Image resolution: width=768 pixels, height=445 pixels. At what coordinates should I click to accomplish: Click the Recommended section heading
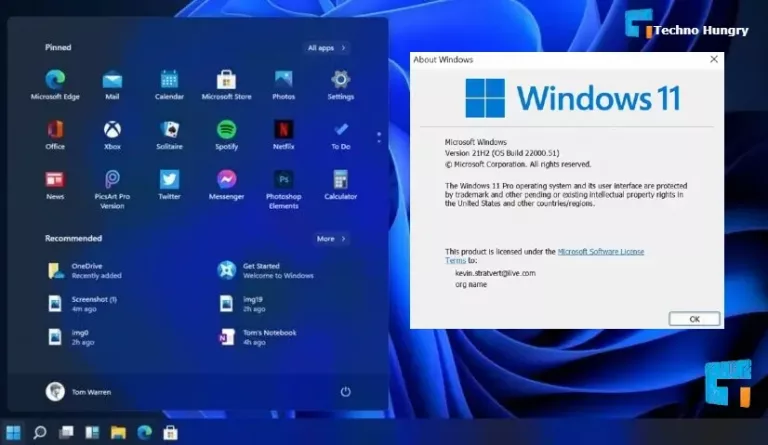73,238
